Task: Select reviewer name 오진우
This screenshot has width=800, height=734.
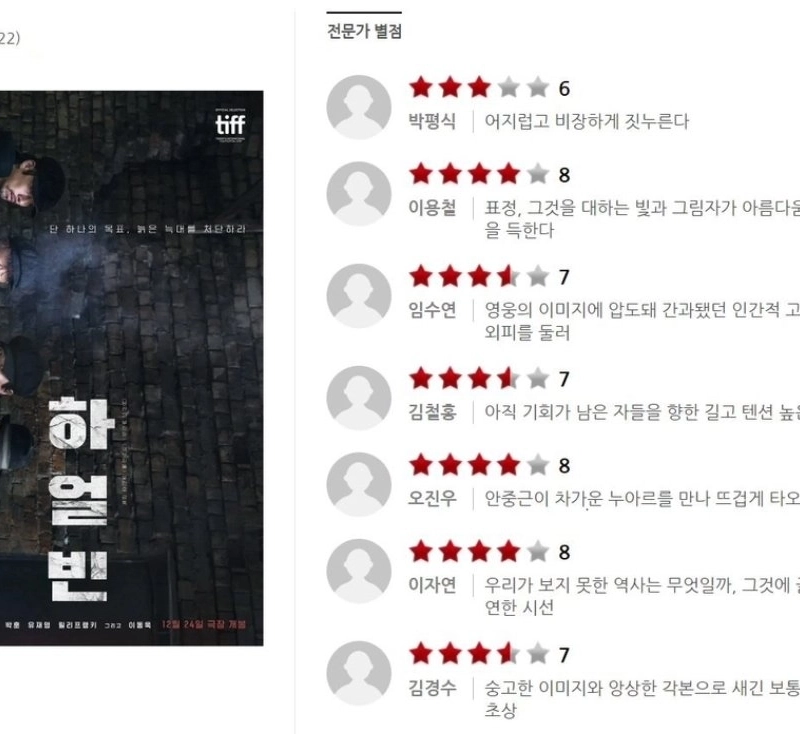Action: point(432,499)
